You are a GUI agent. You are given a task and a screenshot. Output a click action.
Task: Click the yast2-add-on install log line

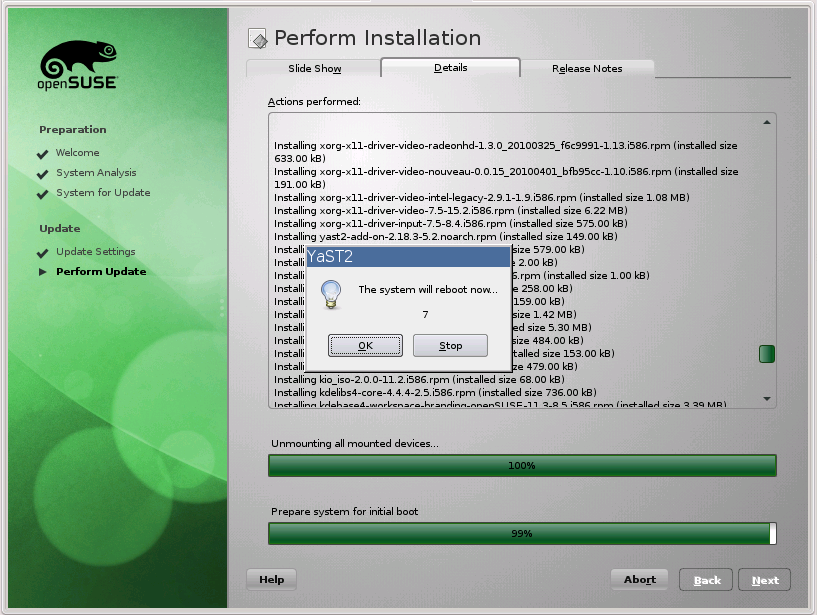pyautogui.click(x=446, y=237)
